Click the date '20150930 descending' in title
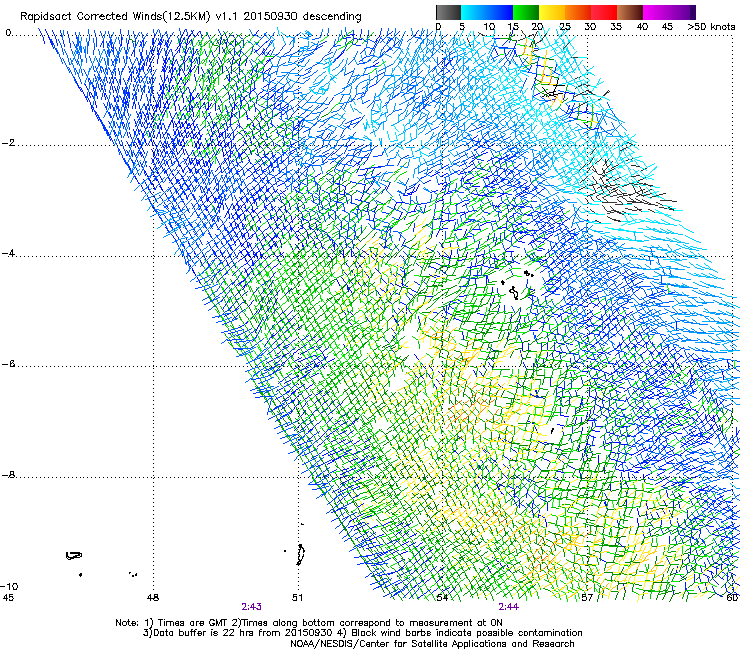 pos(303,17)
